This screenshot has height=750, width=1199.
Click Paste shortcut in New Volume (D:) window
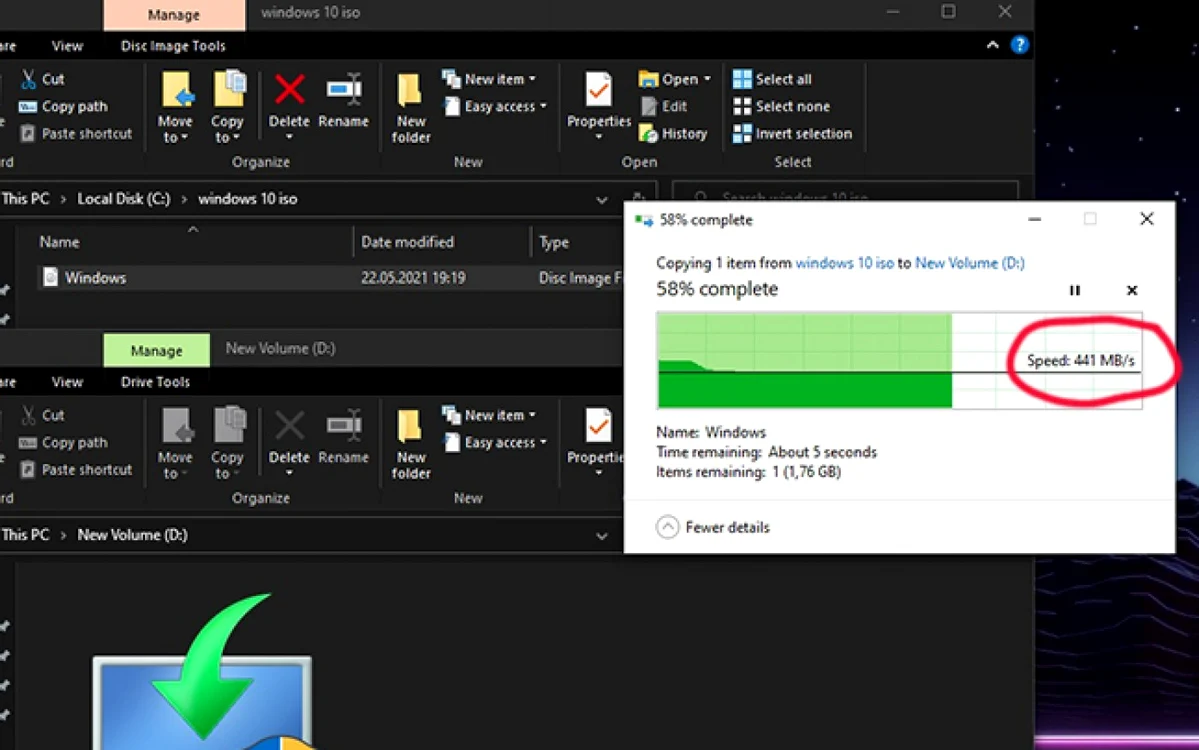coord(76,470)
